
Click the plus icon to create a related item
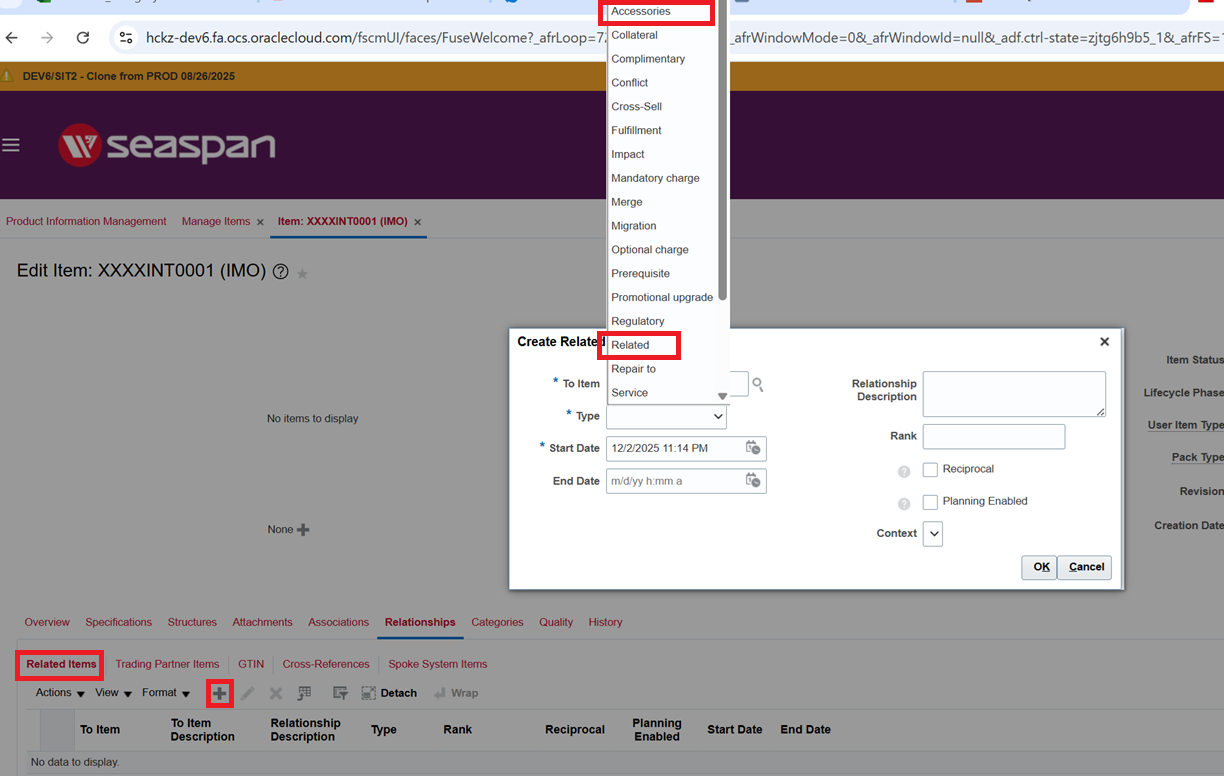[x=220, y=693]
